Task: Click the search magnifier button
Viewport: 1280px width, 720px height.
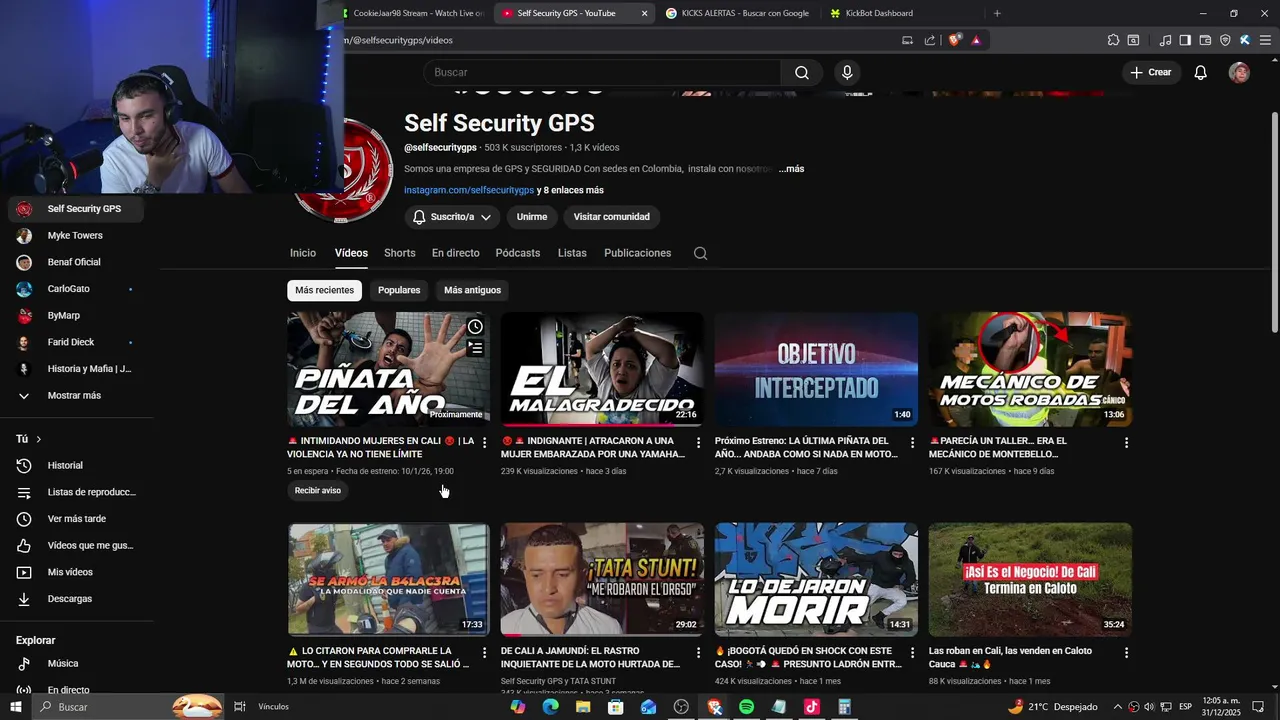Action: [801, 72]
